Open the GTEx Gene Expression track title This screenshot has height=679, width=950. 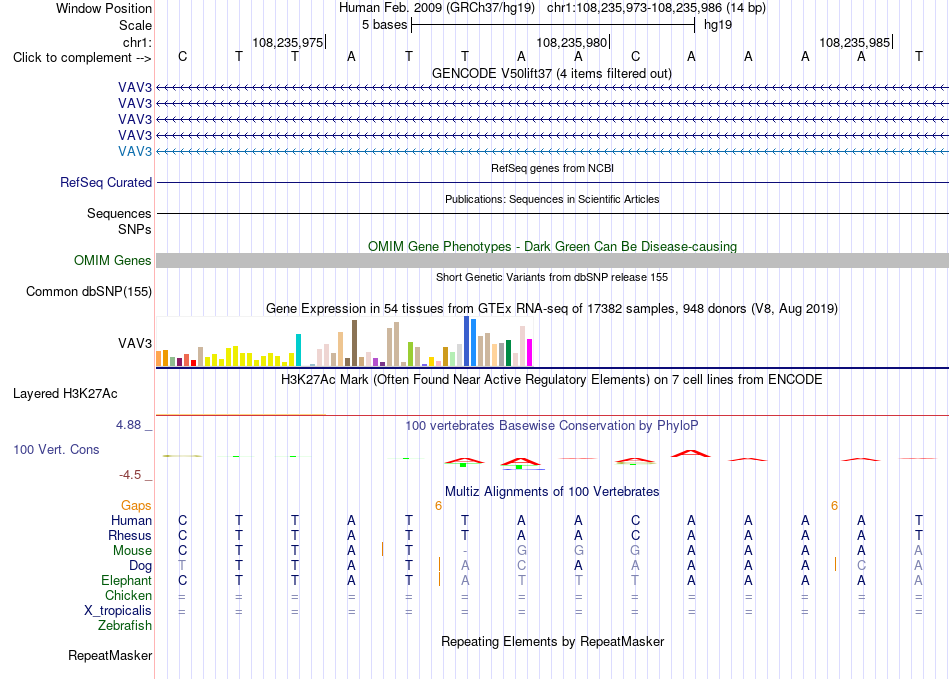[x=552, y=308]
